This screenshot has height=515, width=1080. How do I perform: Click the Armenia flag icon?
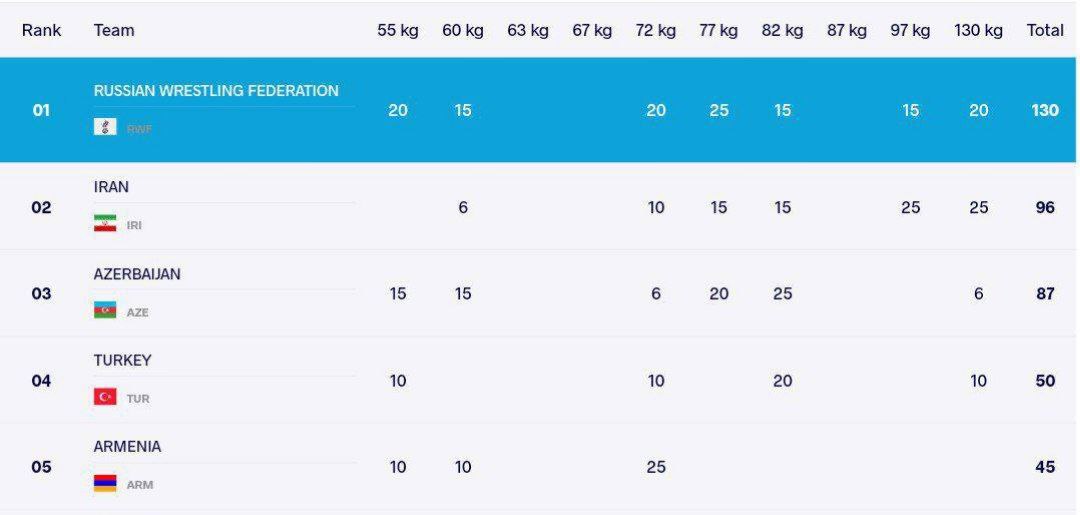point(105,484)
